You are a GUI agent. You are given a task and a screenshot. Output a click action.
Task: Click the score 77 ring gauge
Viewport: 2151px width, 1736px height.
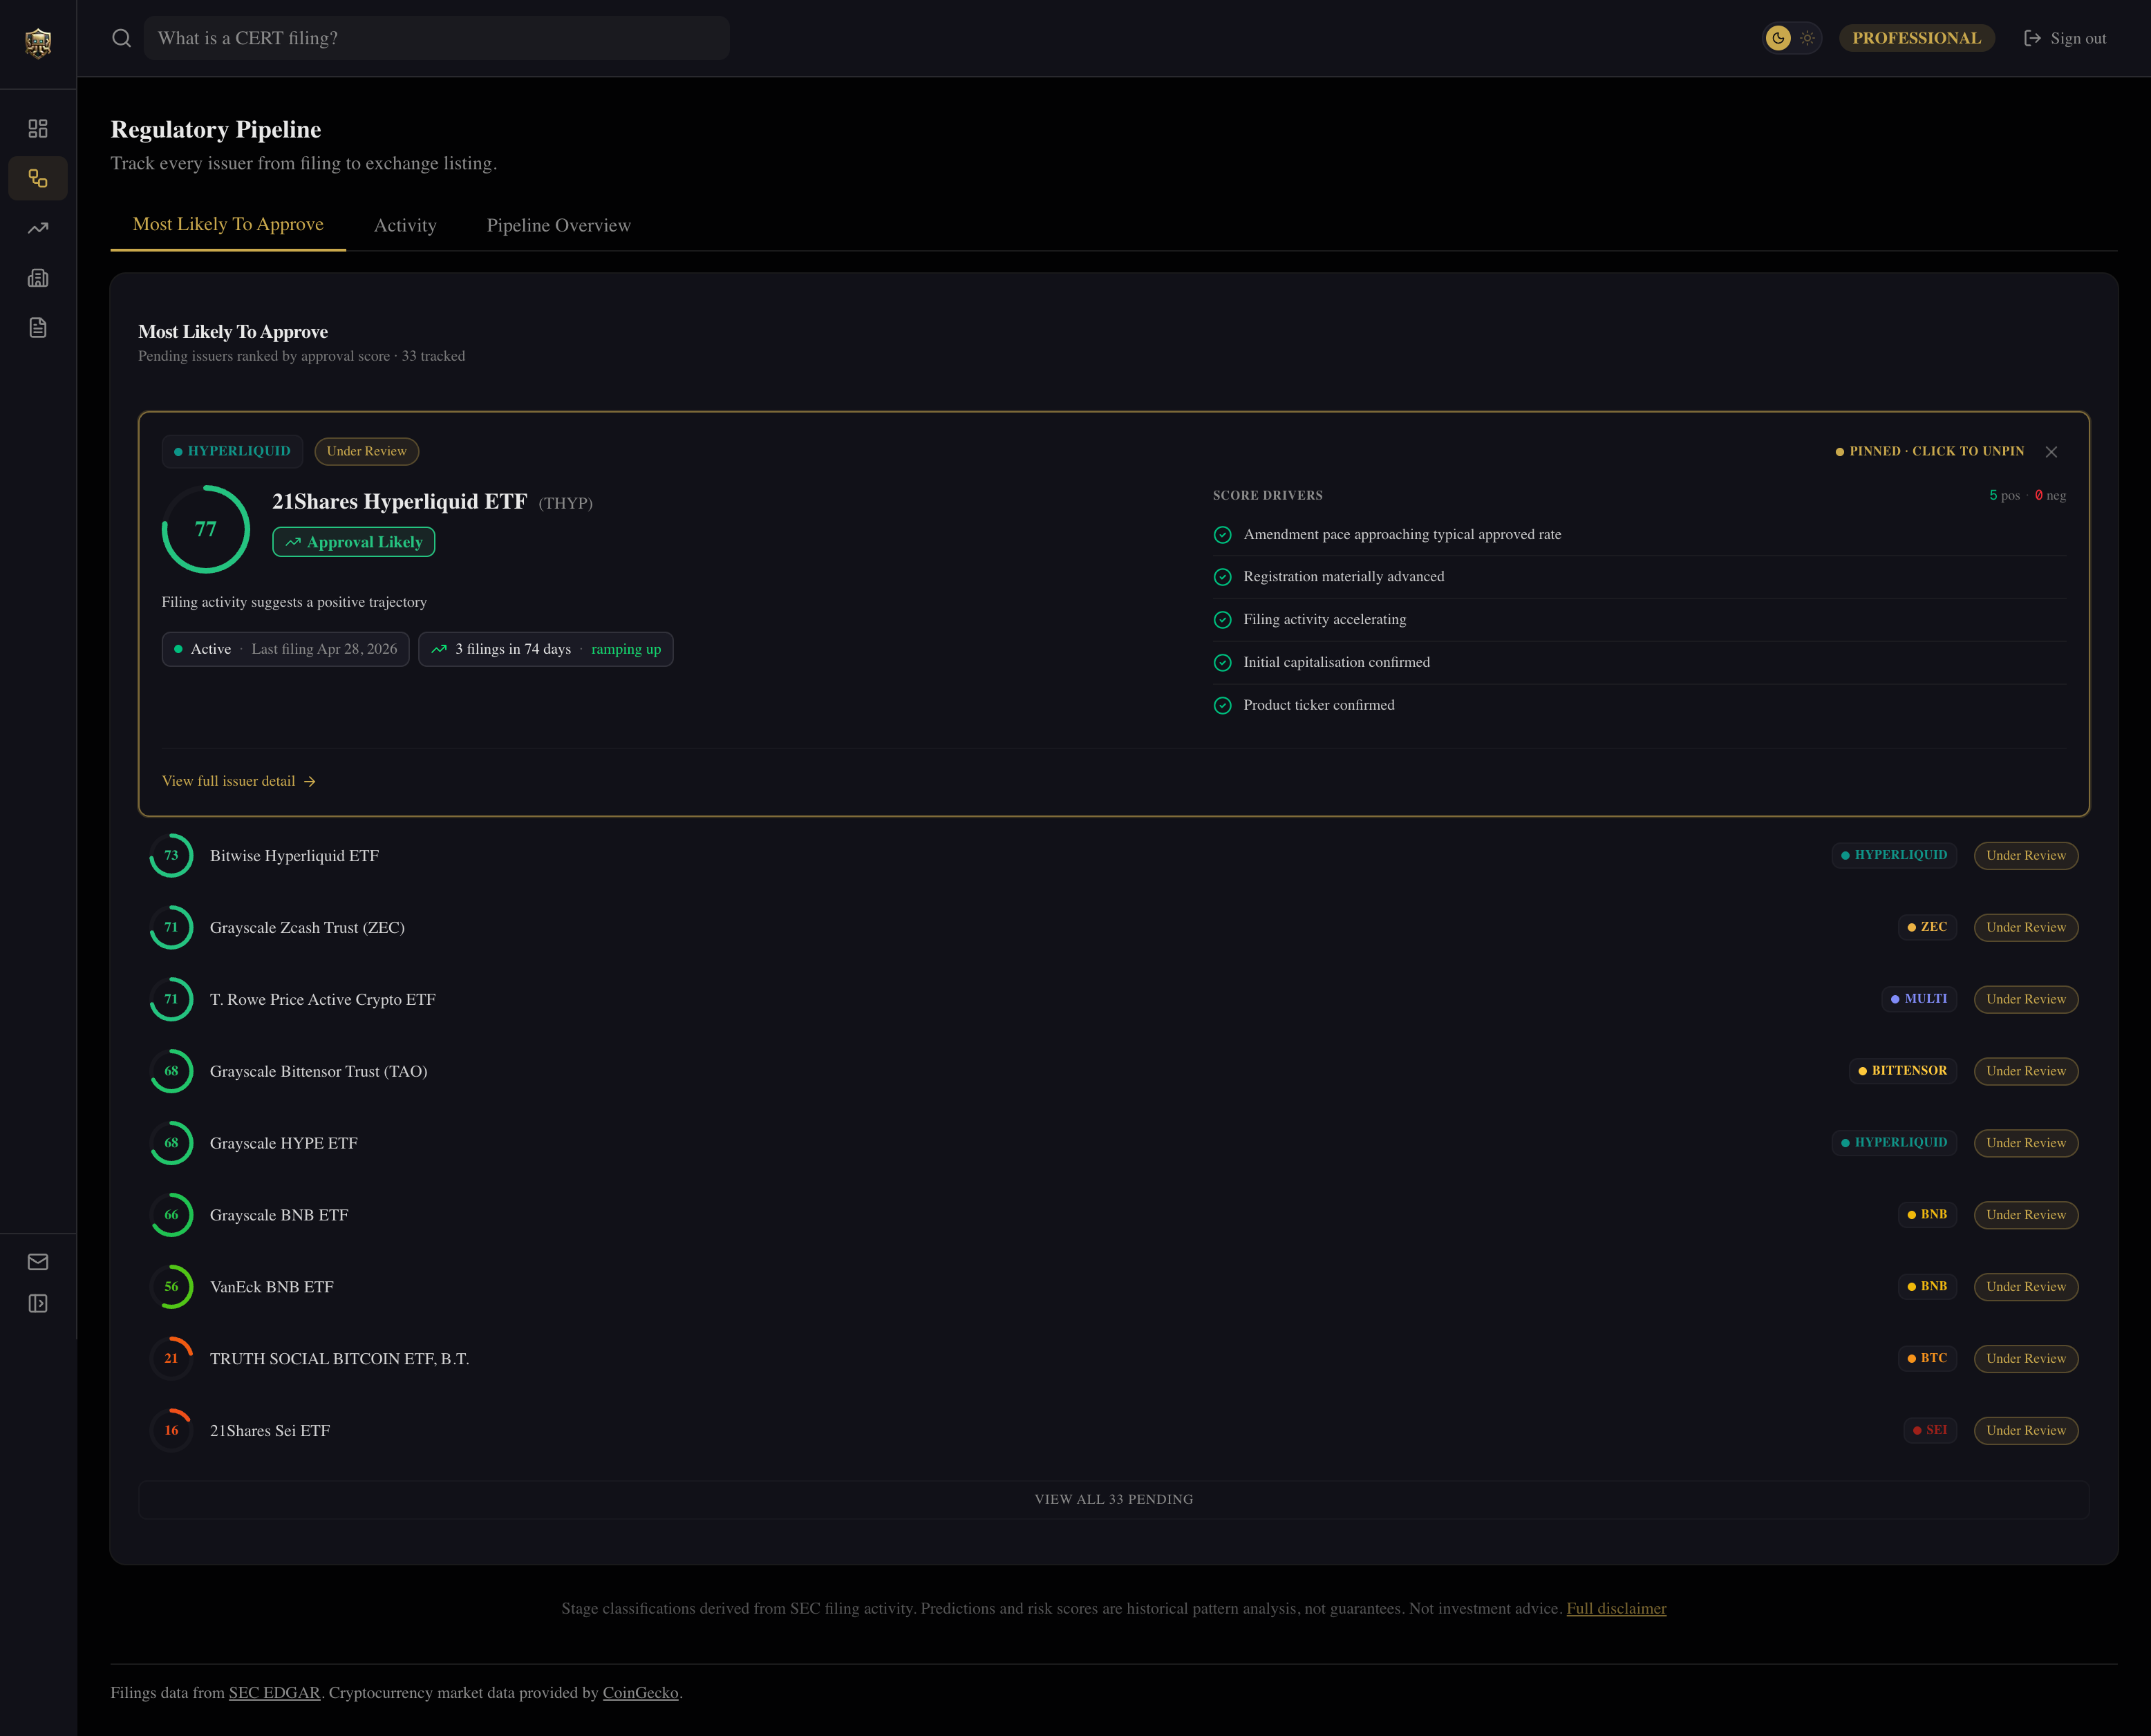coord(206,529)
